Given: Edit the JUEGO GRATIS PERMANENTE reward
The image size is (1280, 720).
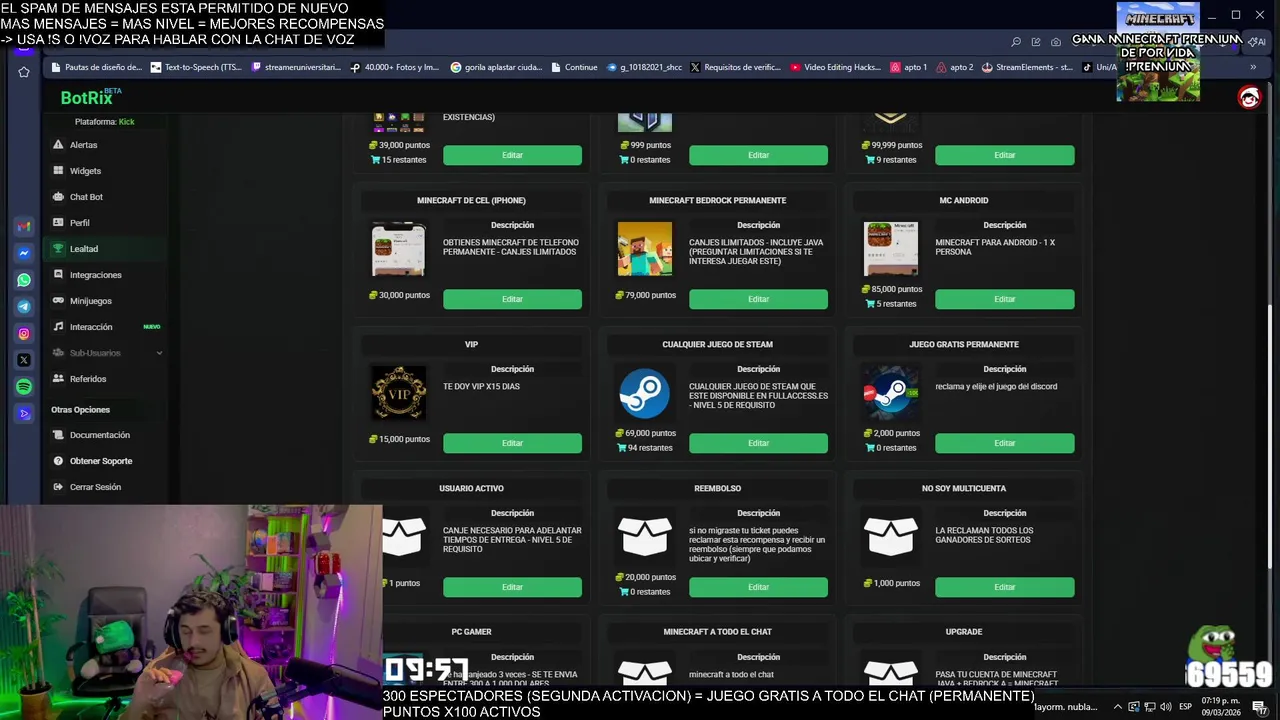Looking at the screenshot, I should pyautogui.click(x=1004, y=443).
